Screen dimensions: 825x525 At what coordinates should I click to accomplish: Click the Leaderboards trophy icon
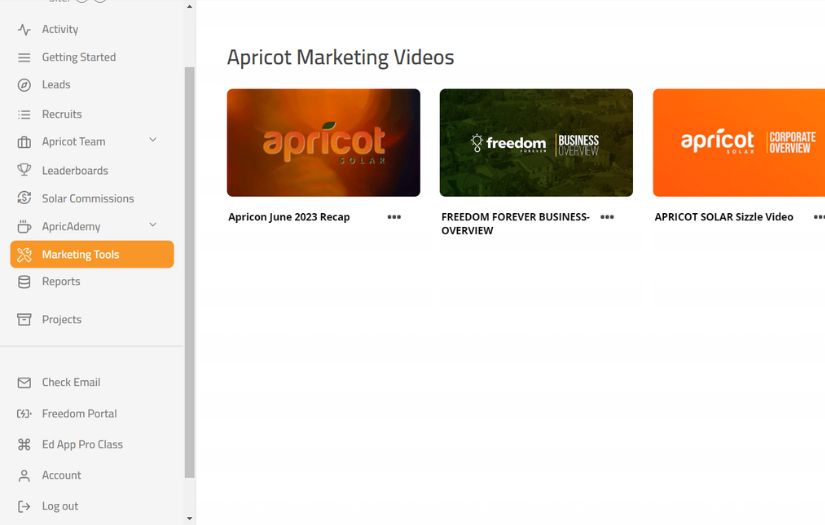pos(24,170)
